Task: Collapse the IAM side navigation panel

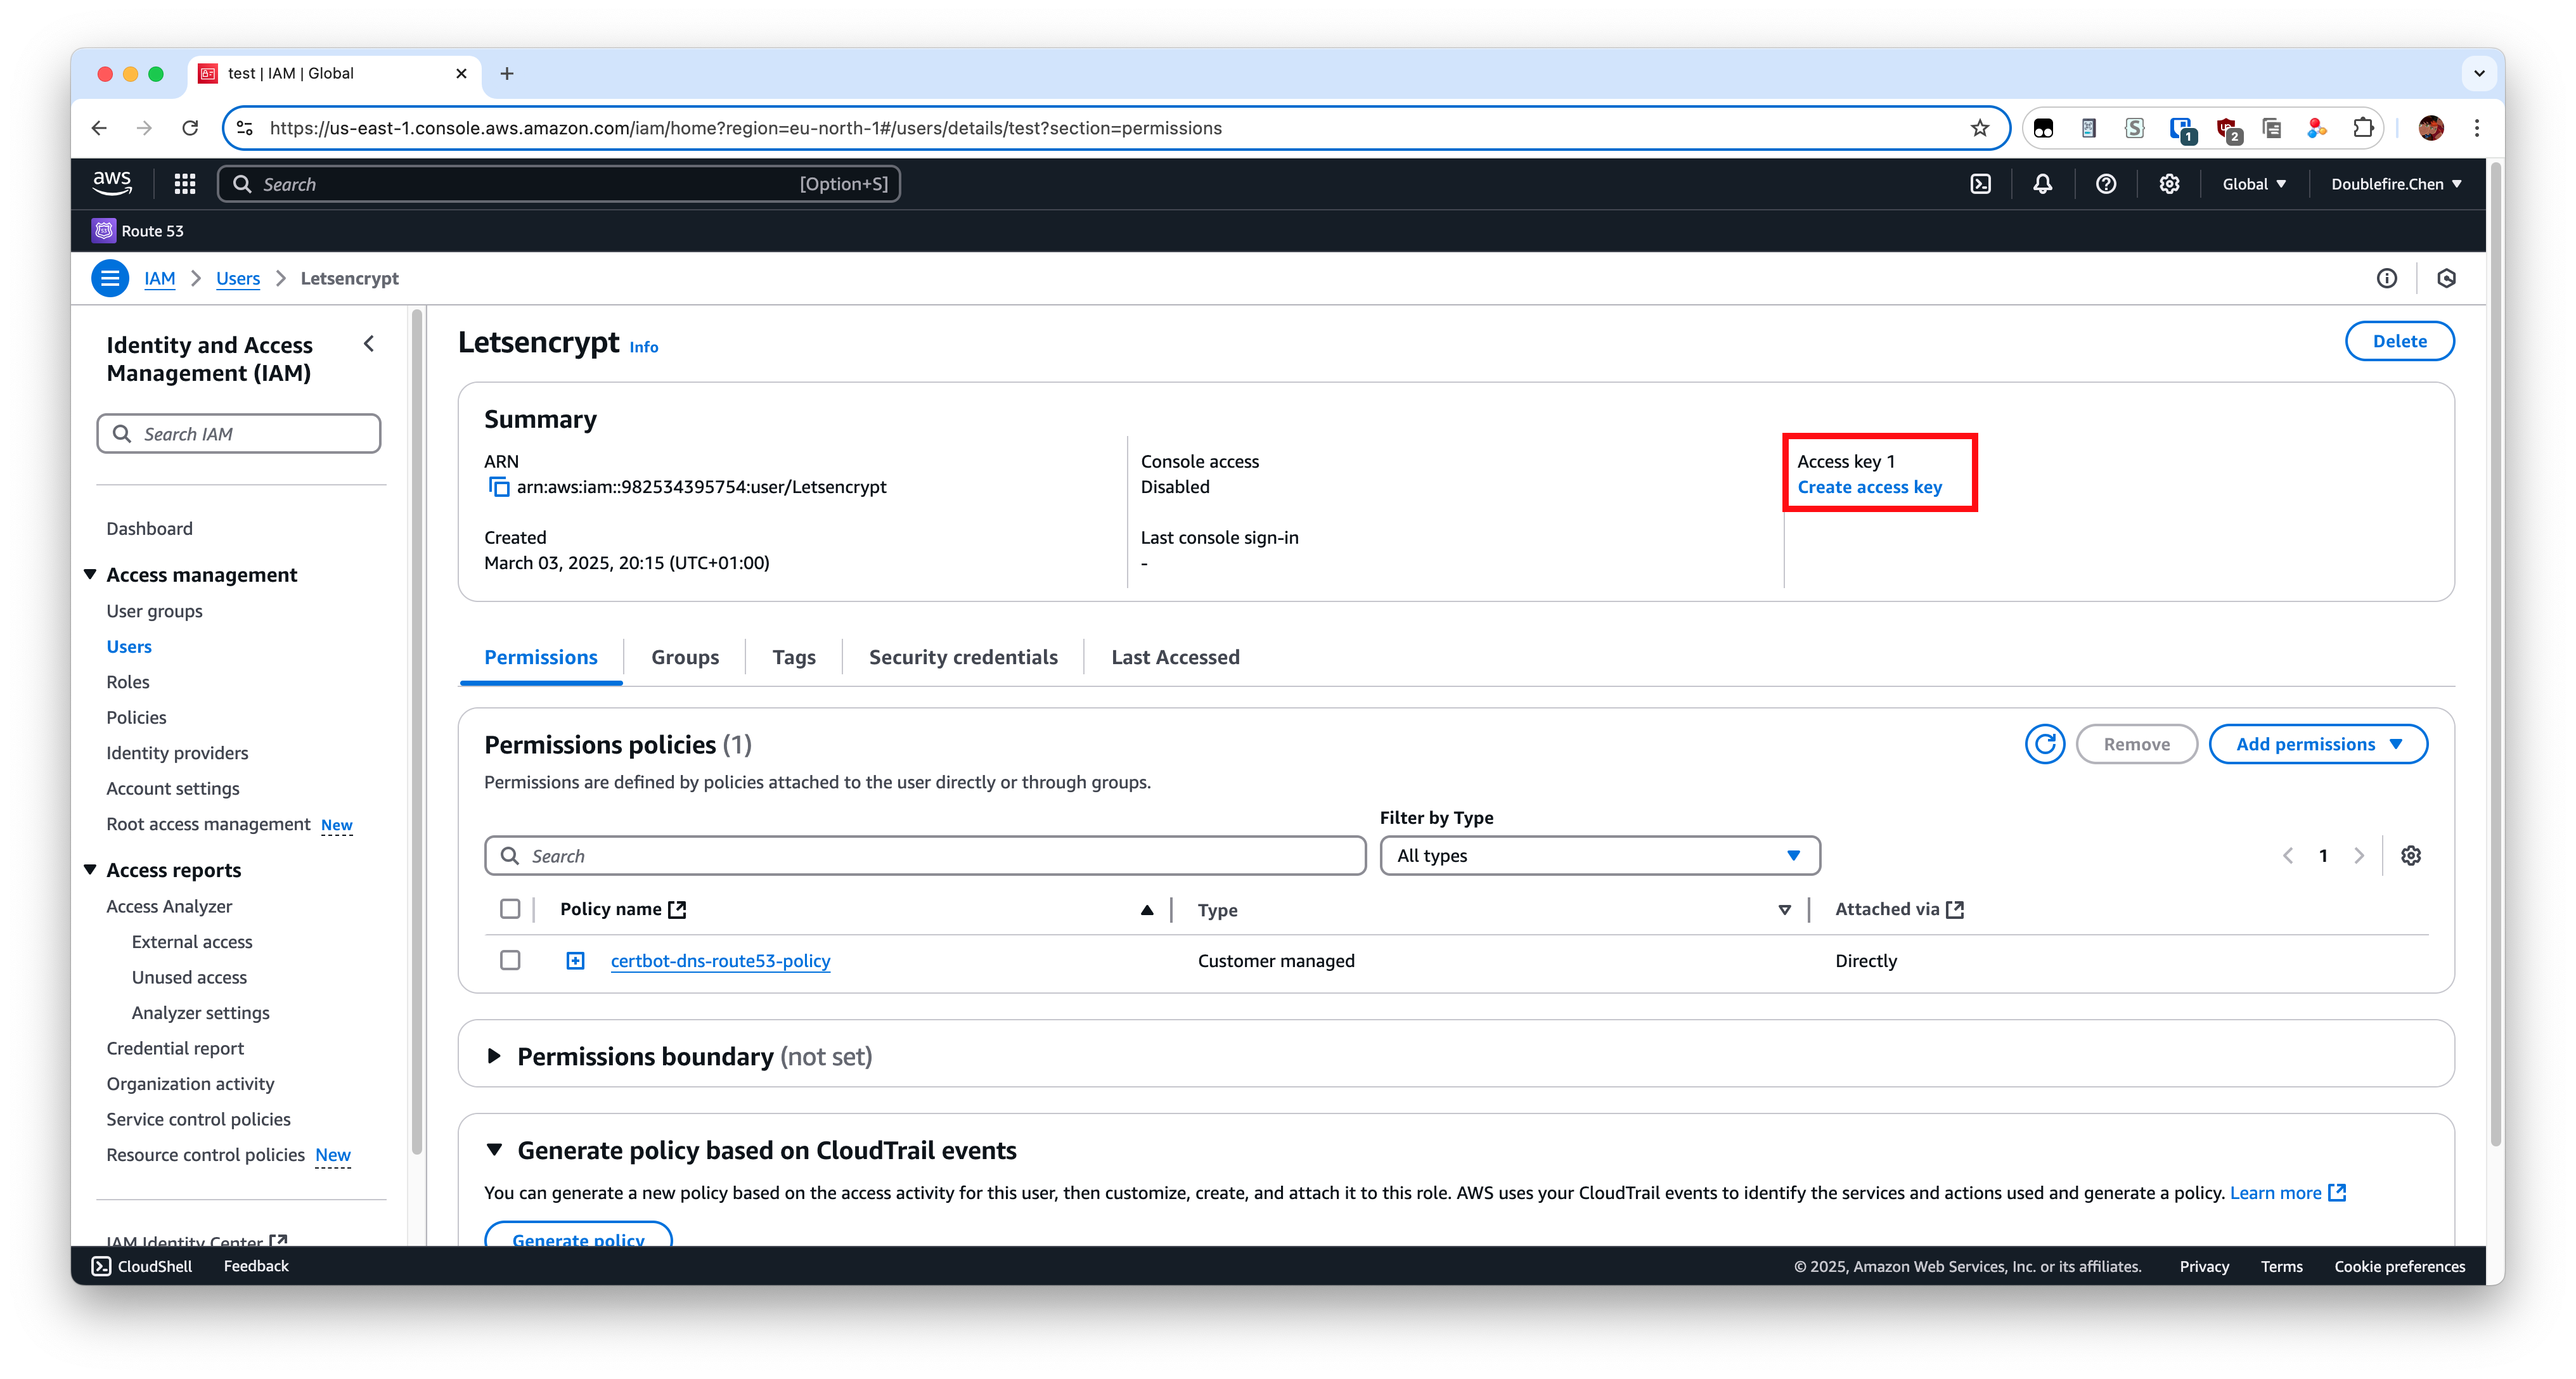Action: point(369,344)
